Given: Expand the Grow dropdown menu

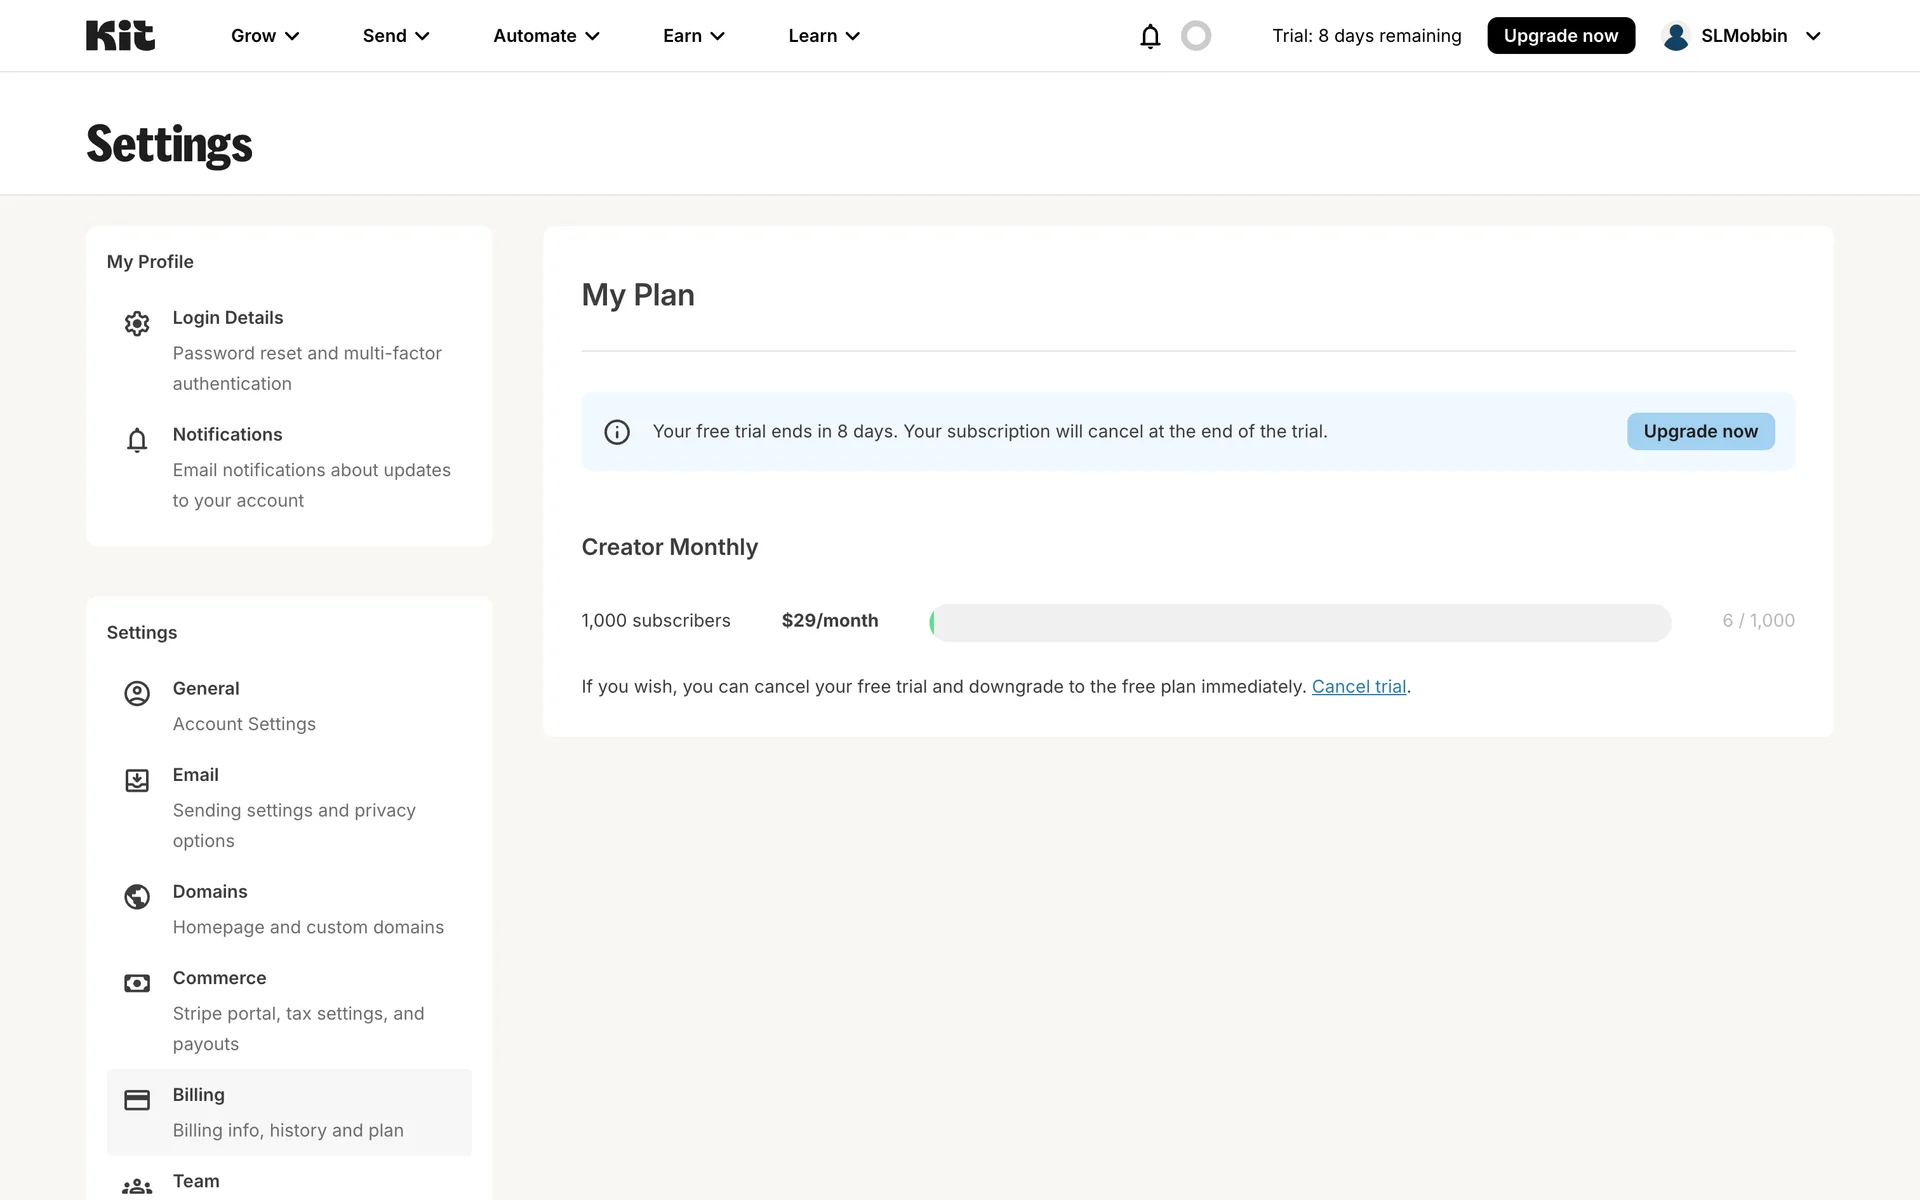Looking at the screenshot, I should (x=265, y=36).
